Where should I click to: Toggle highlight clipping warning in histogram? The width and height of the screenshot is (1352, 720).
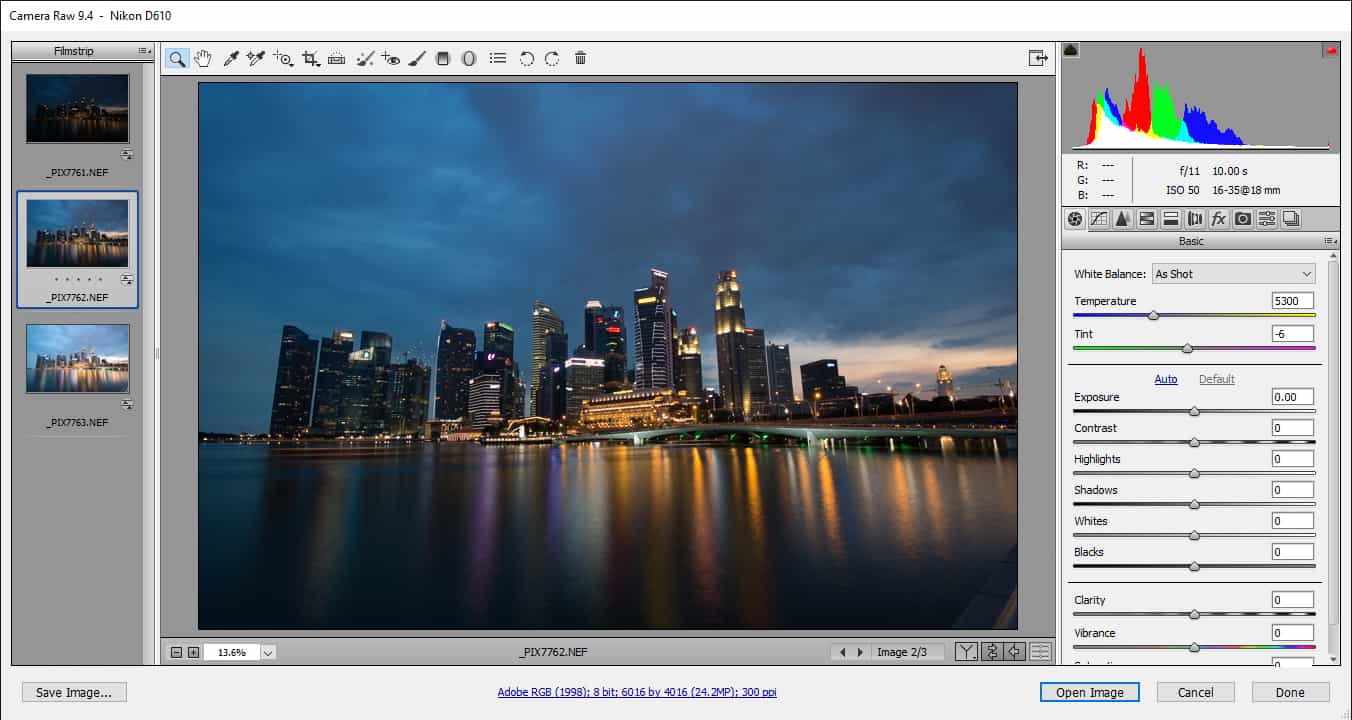pyautogui.click(x=1331, y=50)
